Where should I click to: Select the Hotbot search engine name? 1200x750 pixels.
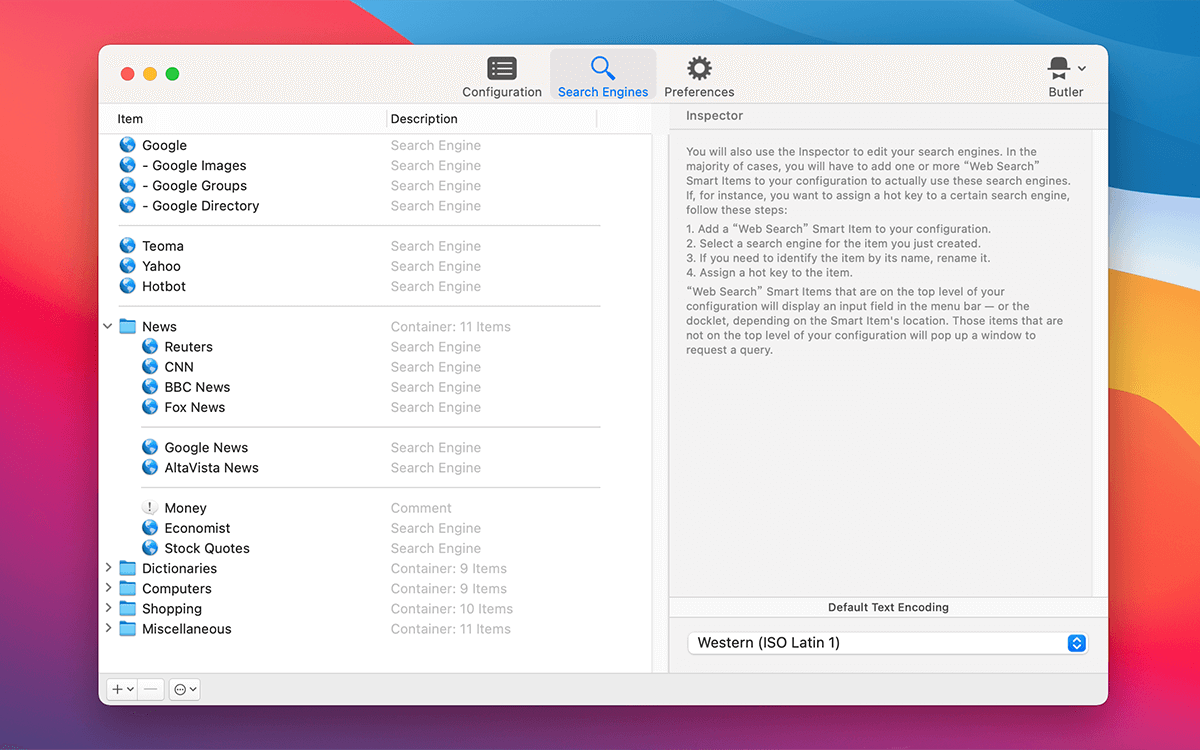pyautogui.click(x=164, y=286)
